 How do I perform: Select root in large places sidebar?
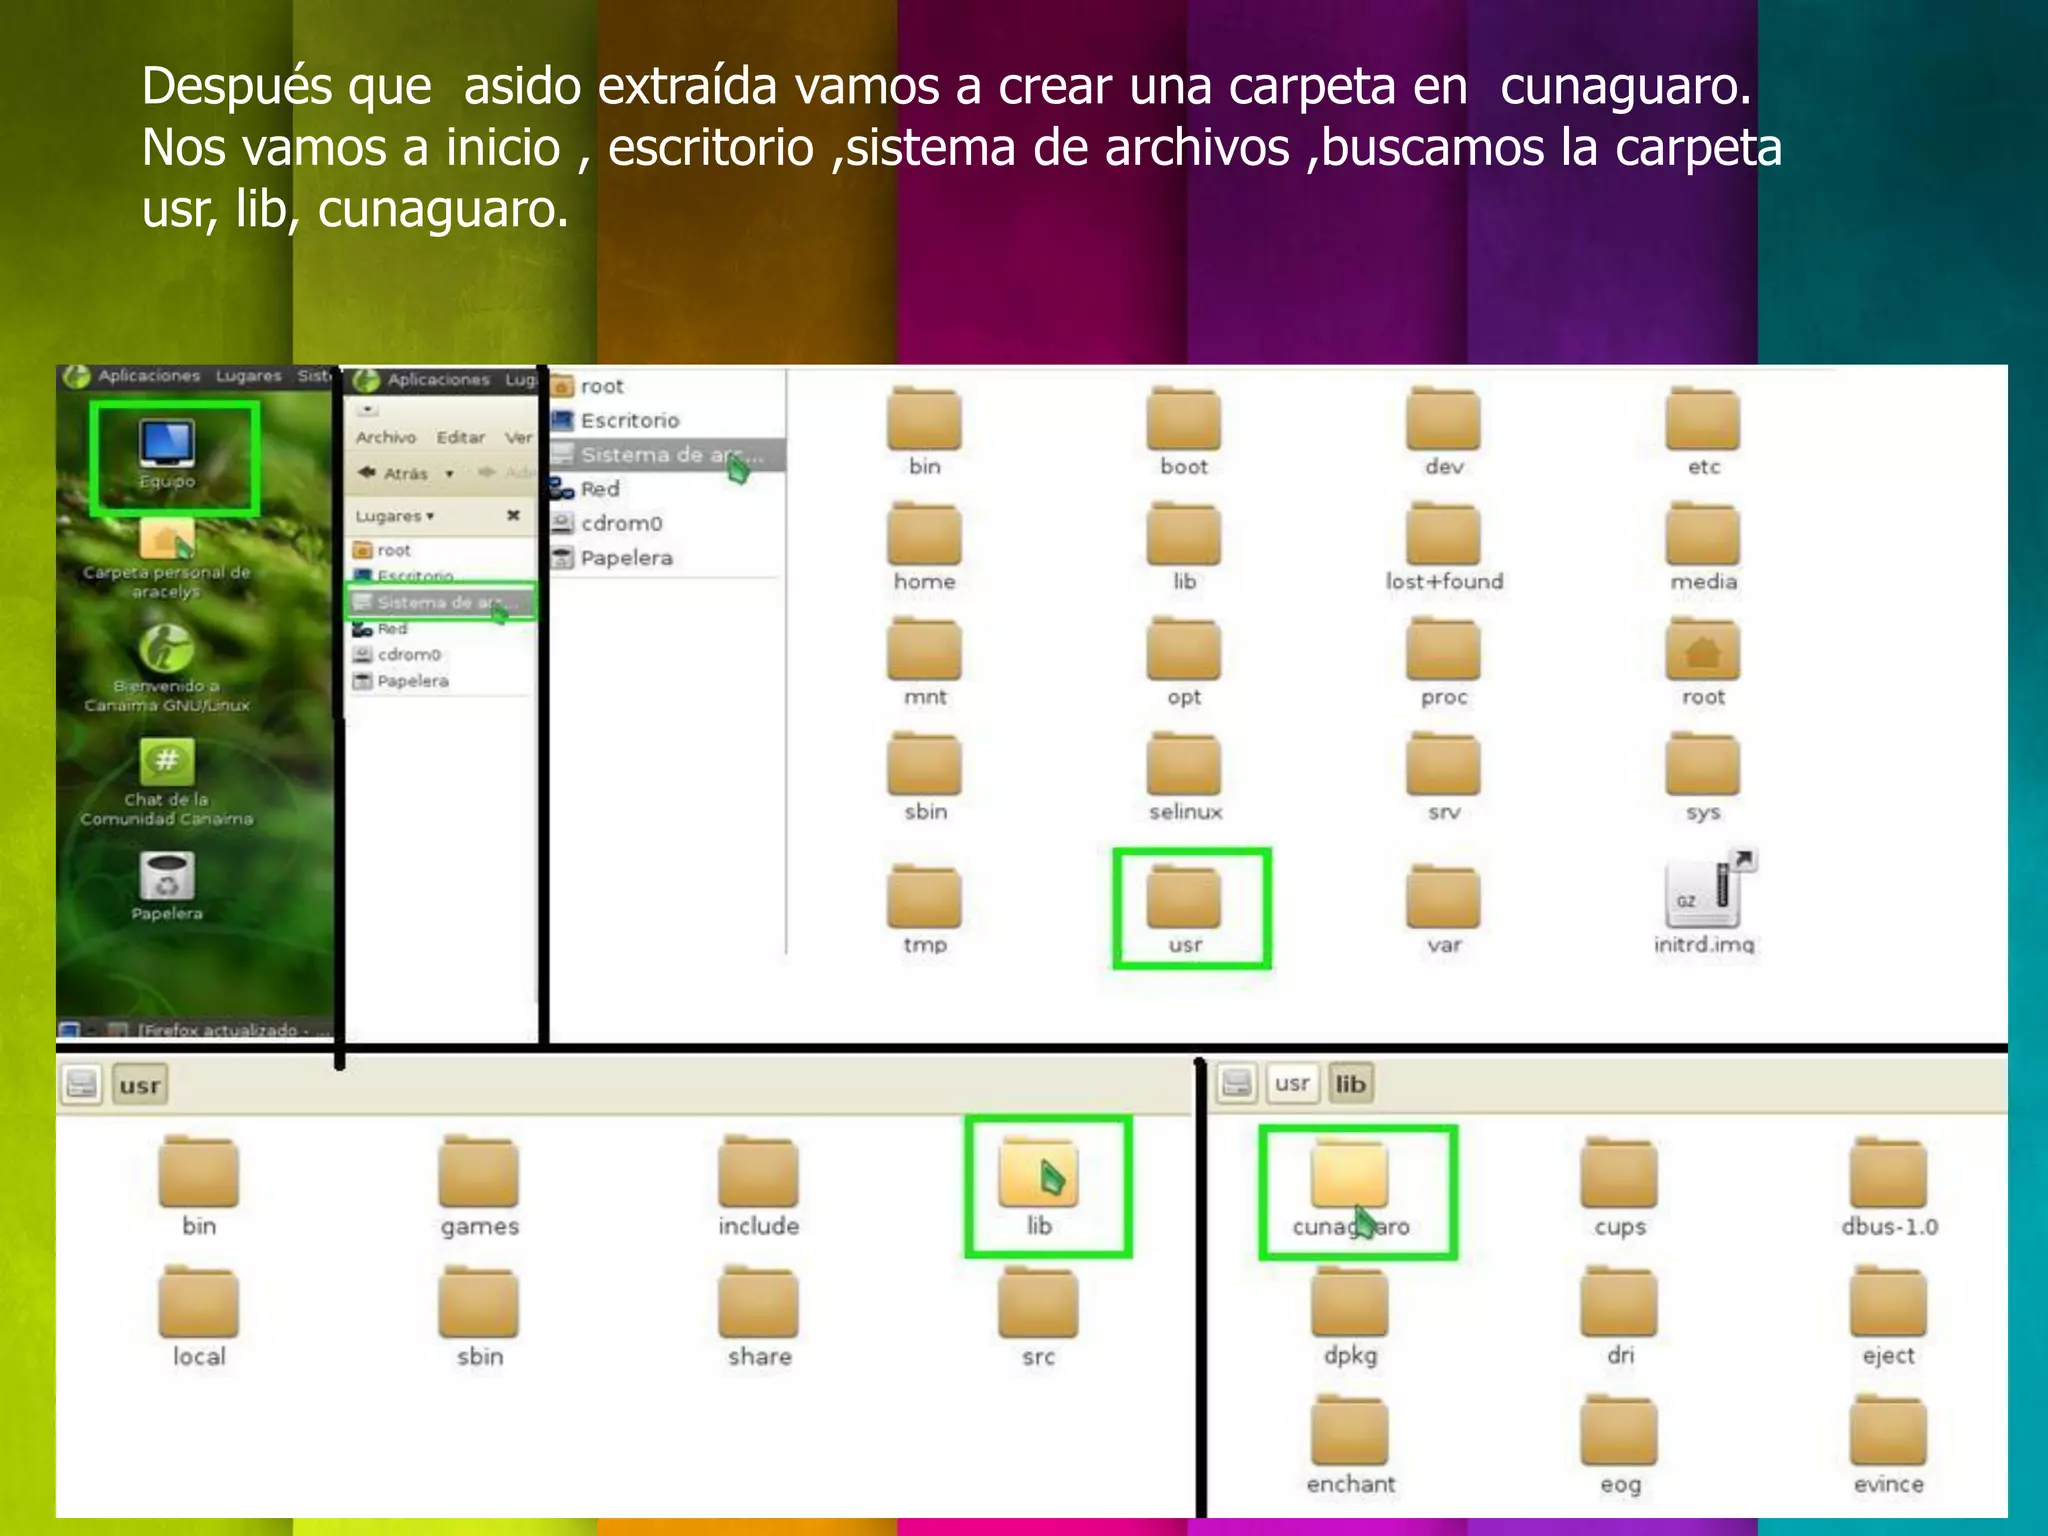[x=588, y=386]
